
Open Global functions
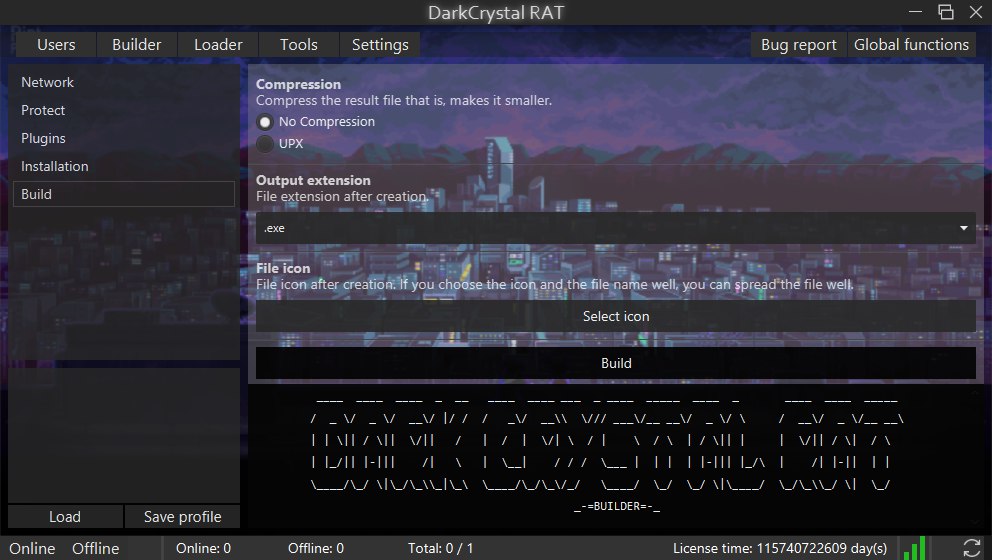click(911, 45)
